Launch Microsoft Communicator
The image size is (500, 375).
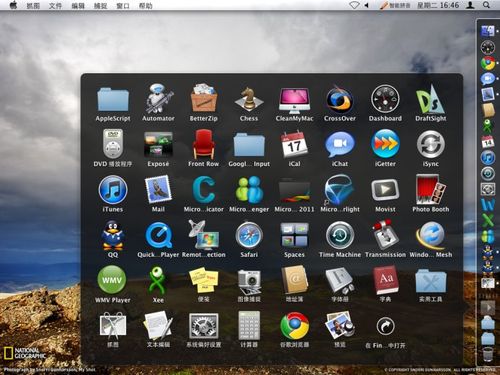tap(204, 189)
